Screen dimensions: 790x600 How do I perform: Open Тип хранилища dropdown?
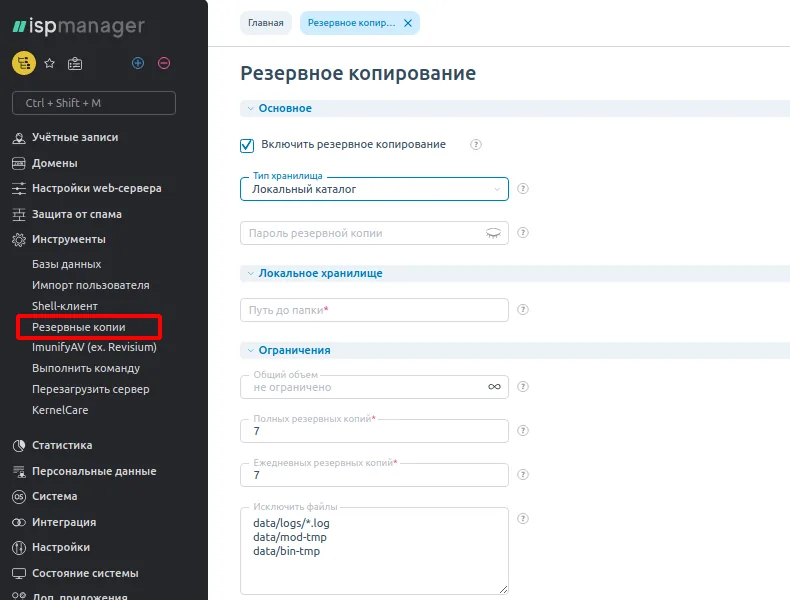pos(374,189)
